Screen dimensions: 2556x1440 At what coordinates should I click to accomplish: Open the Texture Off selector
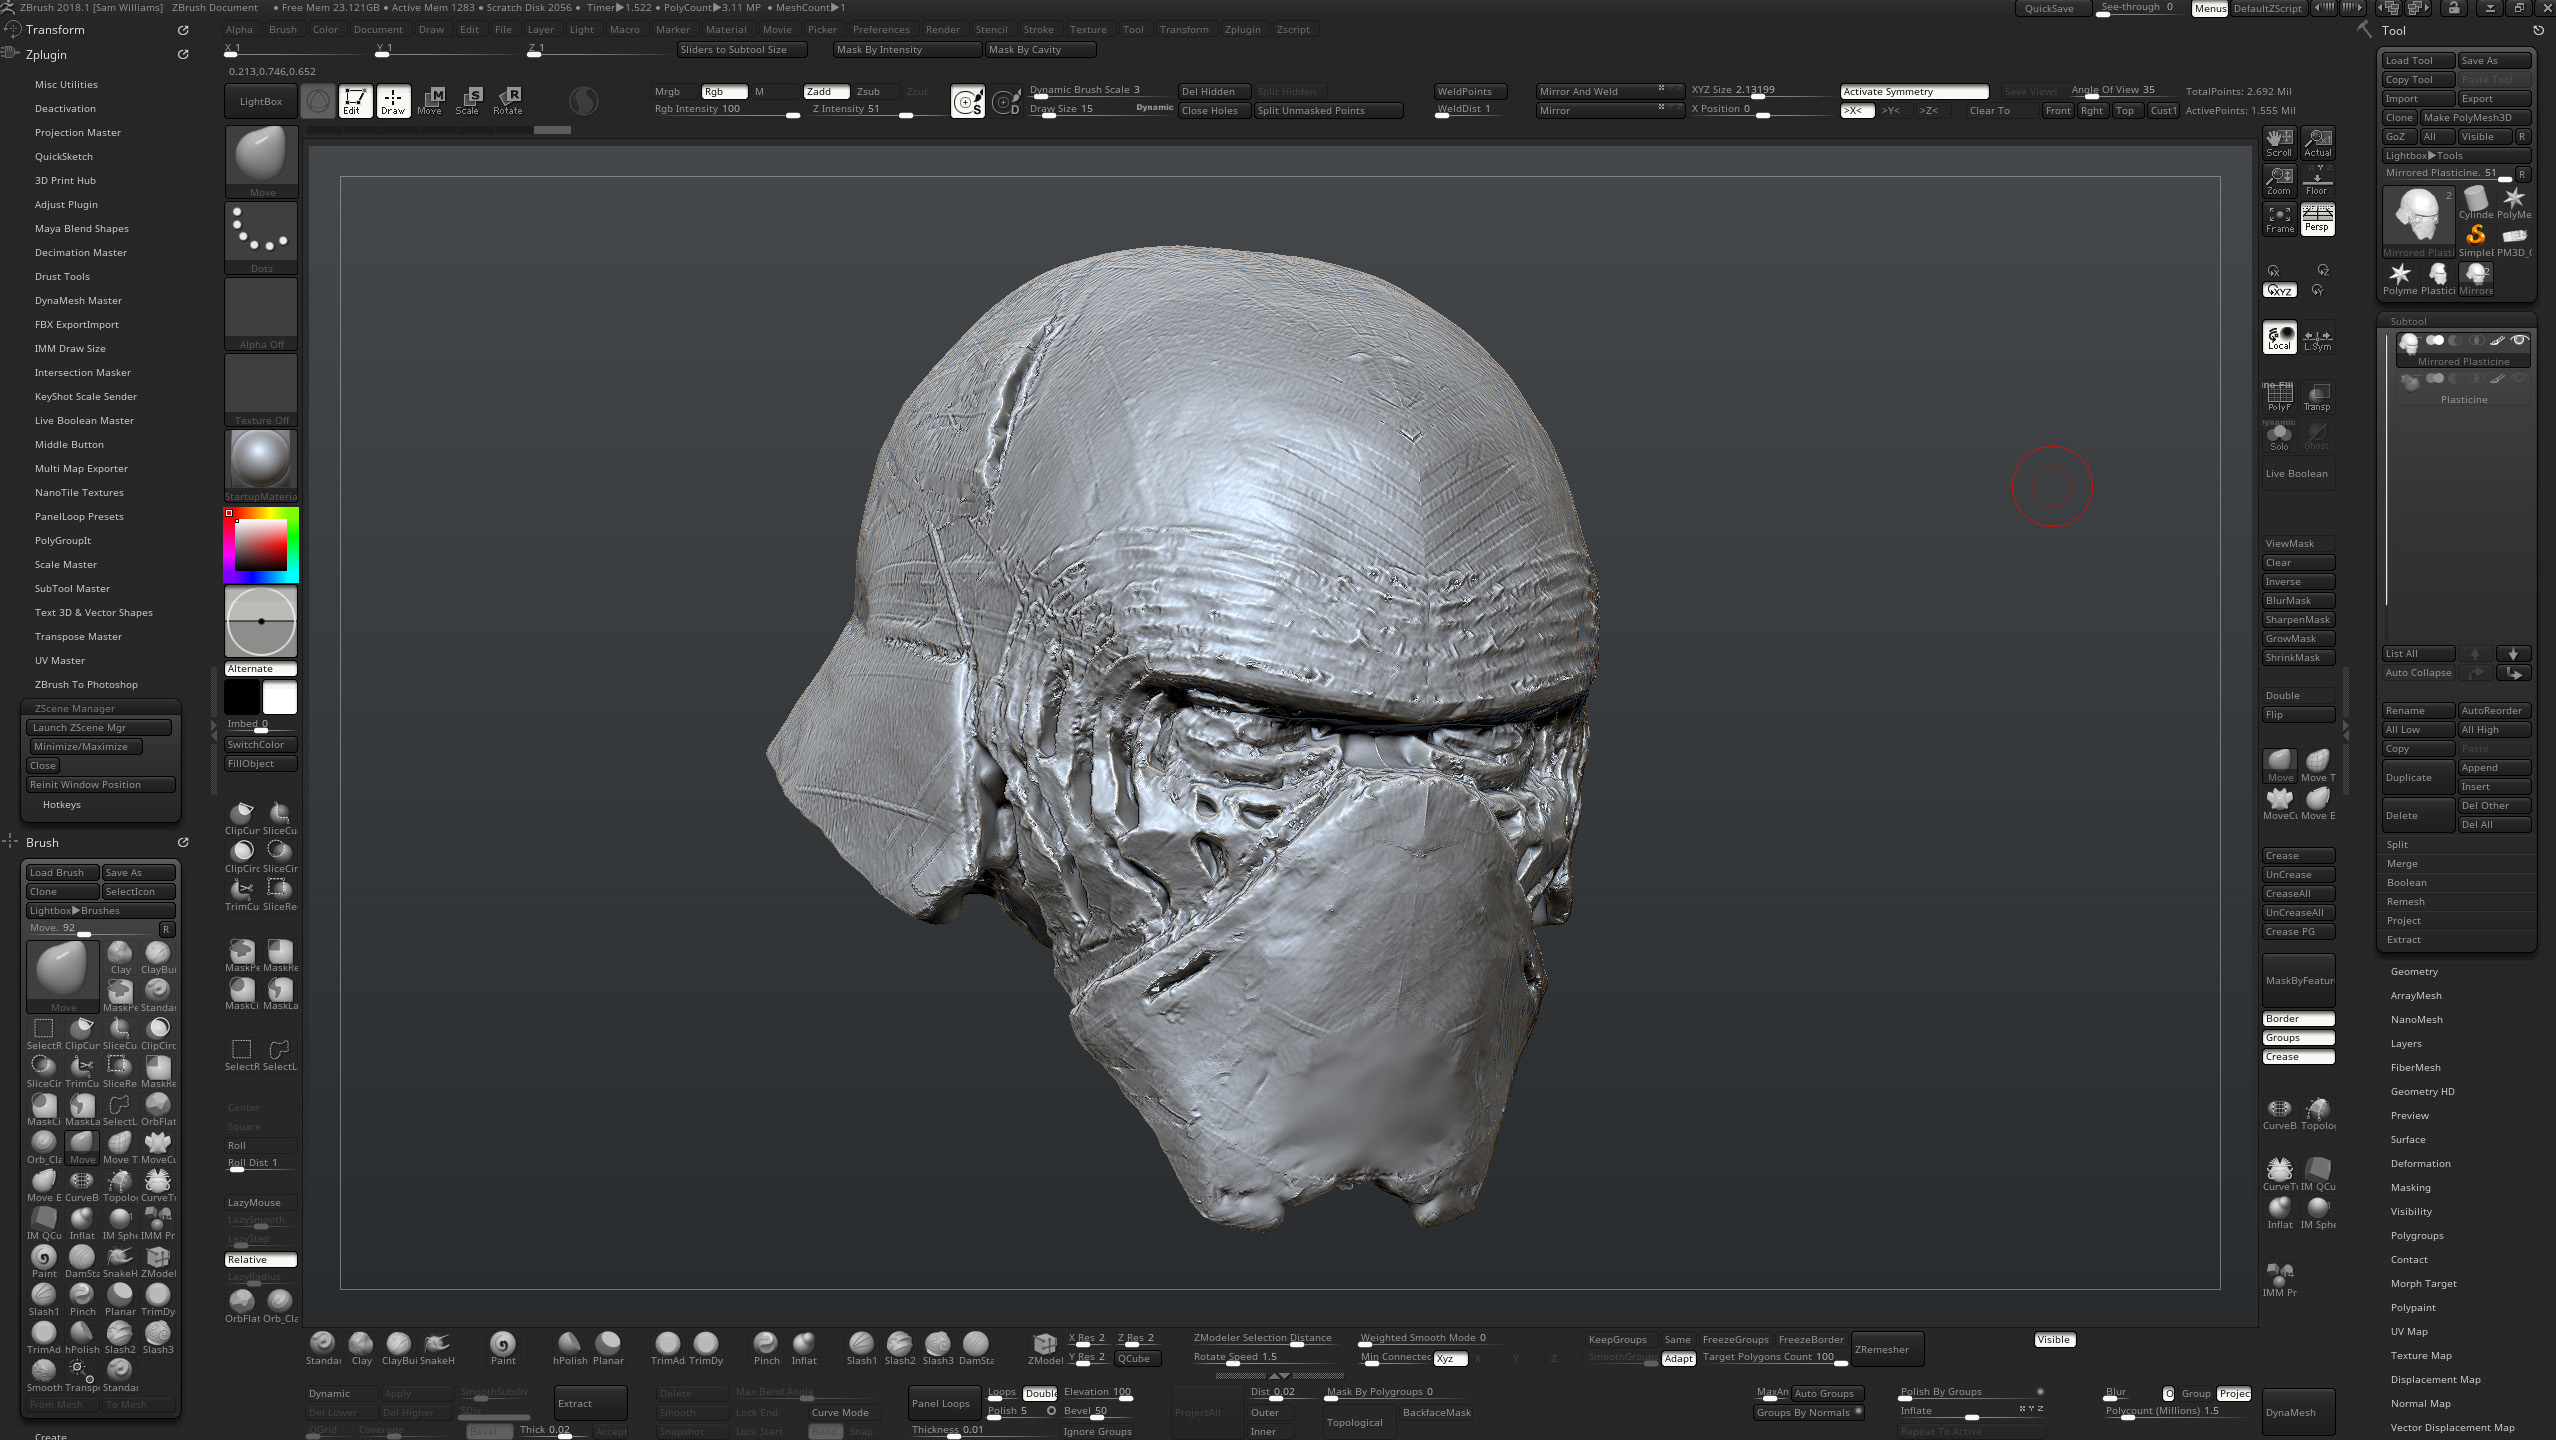[x=261, y=390]
